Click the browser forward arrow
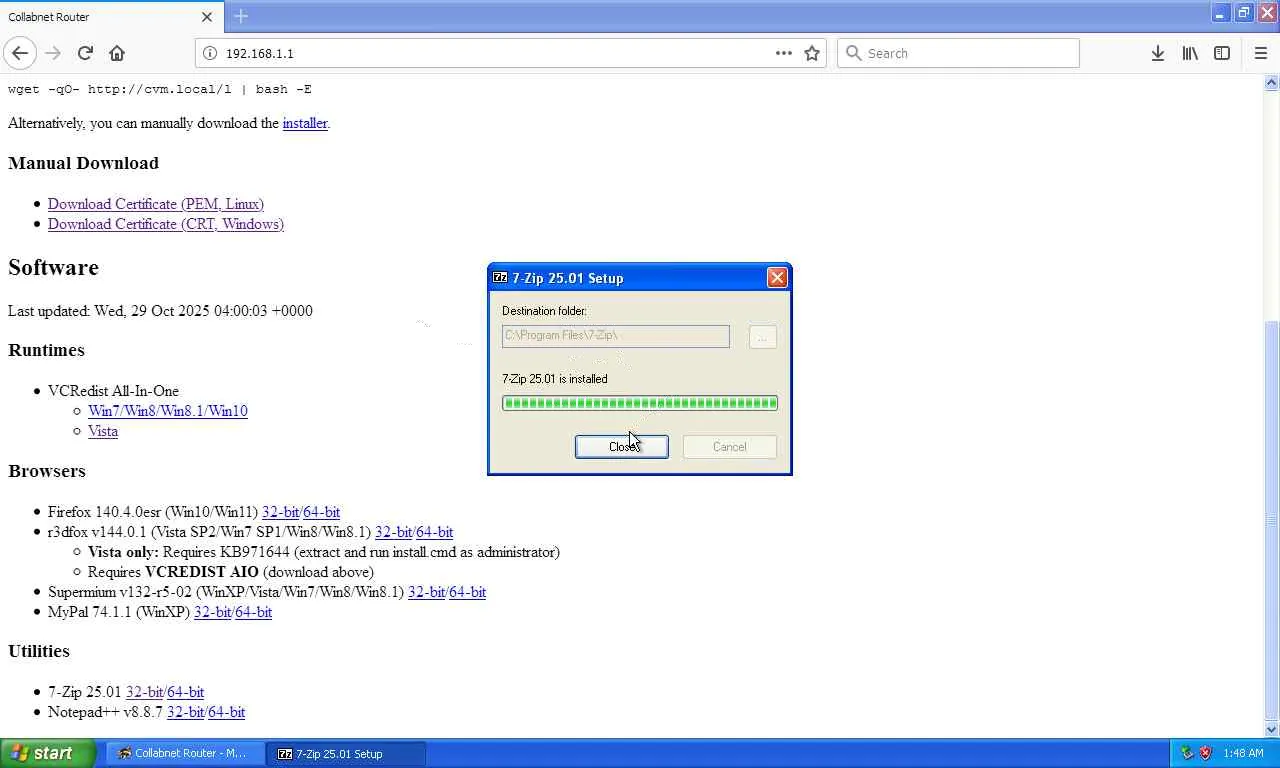 [x=53, y=53]
